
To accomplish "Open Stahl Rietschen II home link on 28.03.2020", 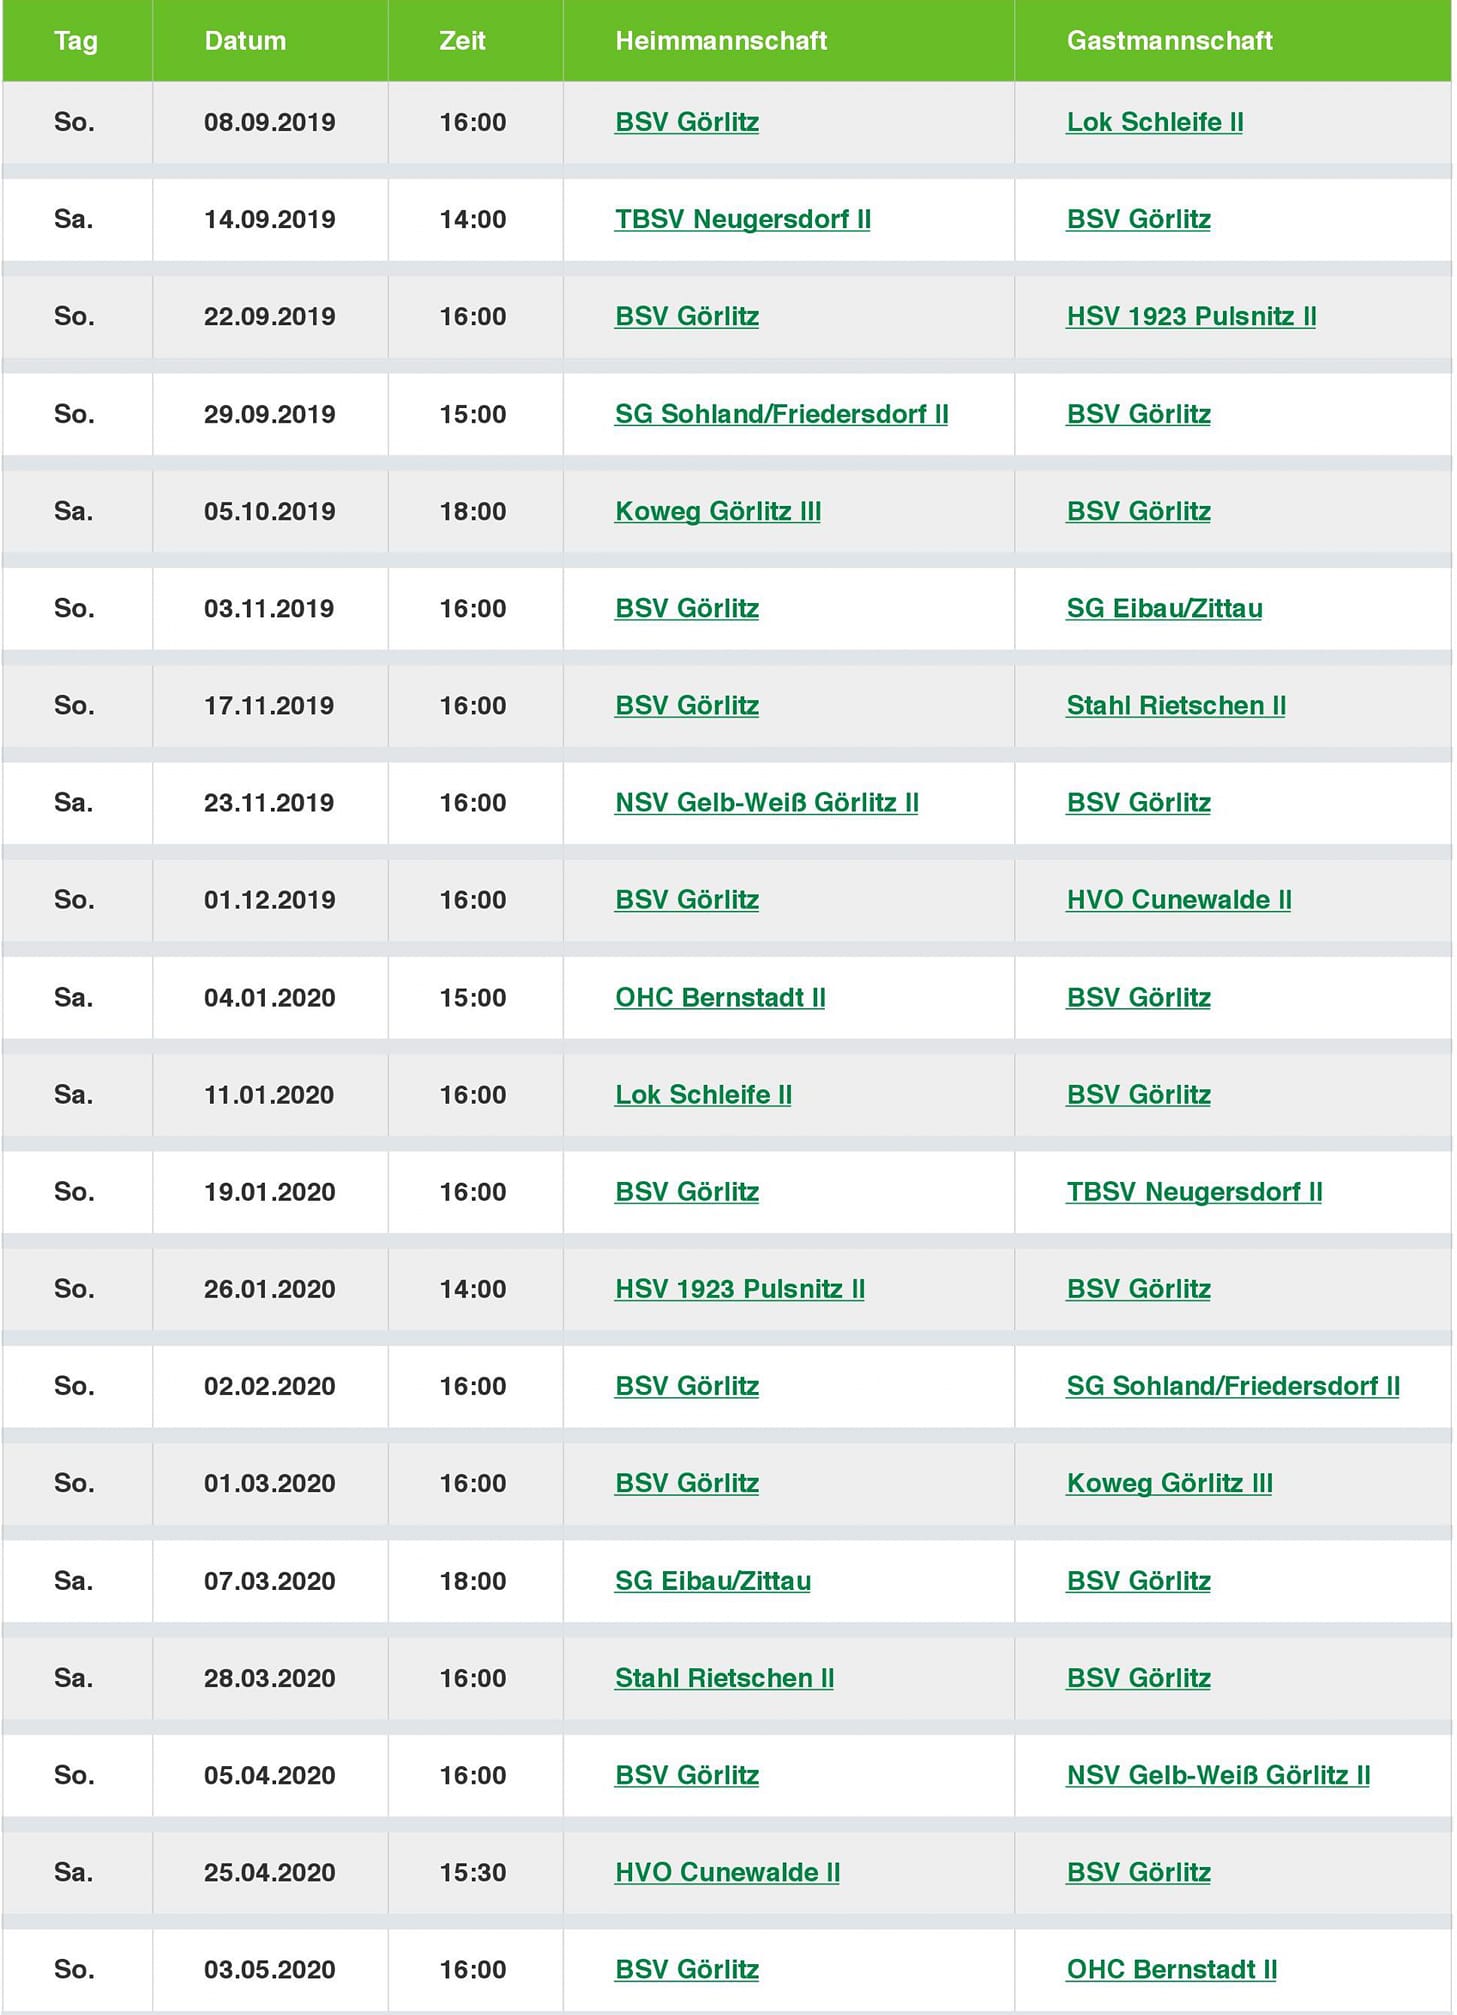I will [x=724, y=1677].
